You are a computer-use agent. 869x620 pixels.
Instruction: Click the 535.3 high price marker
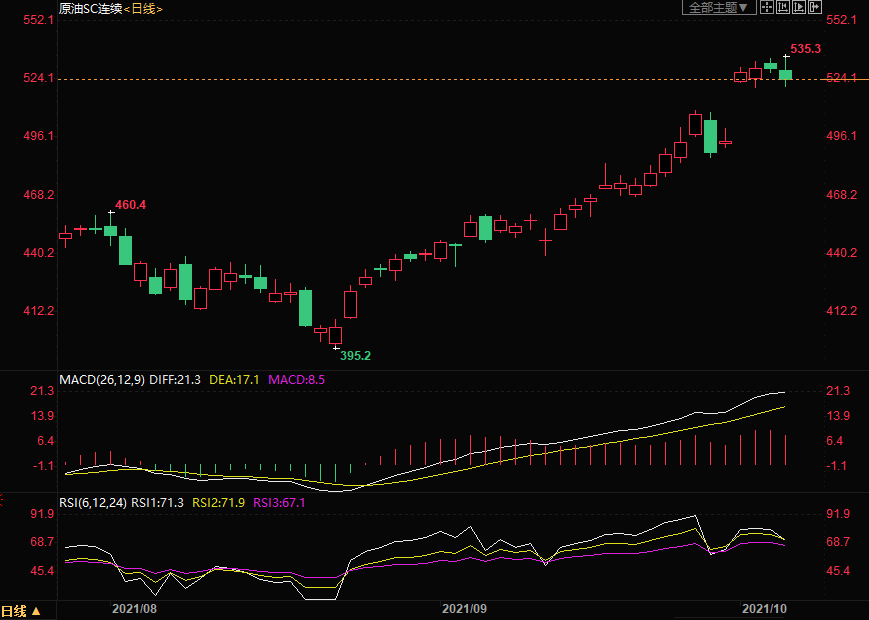click(805, 48)
